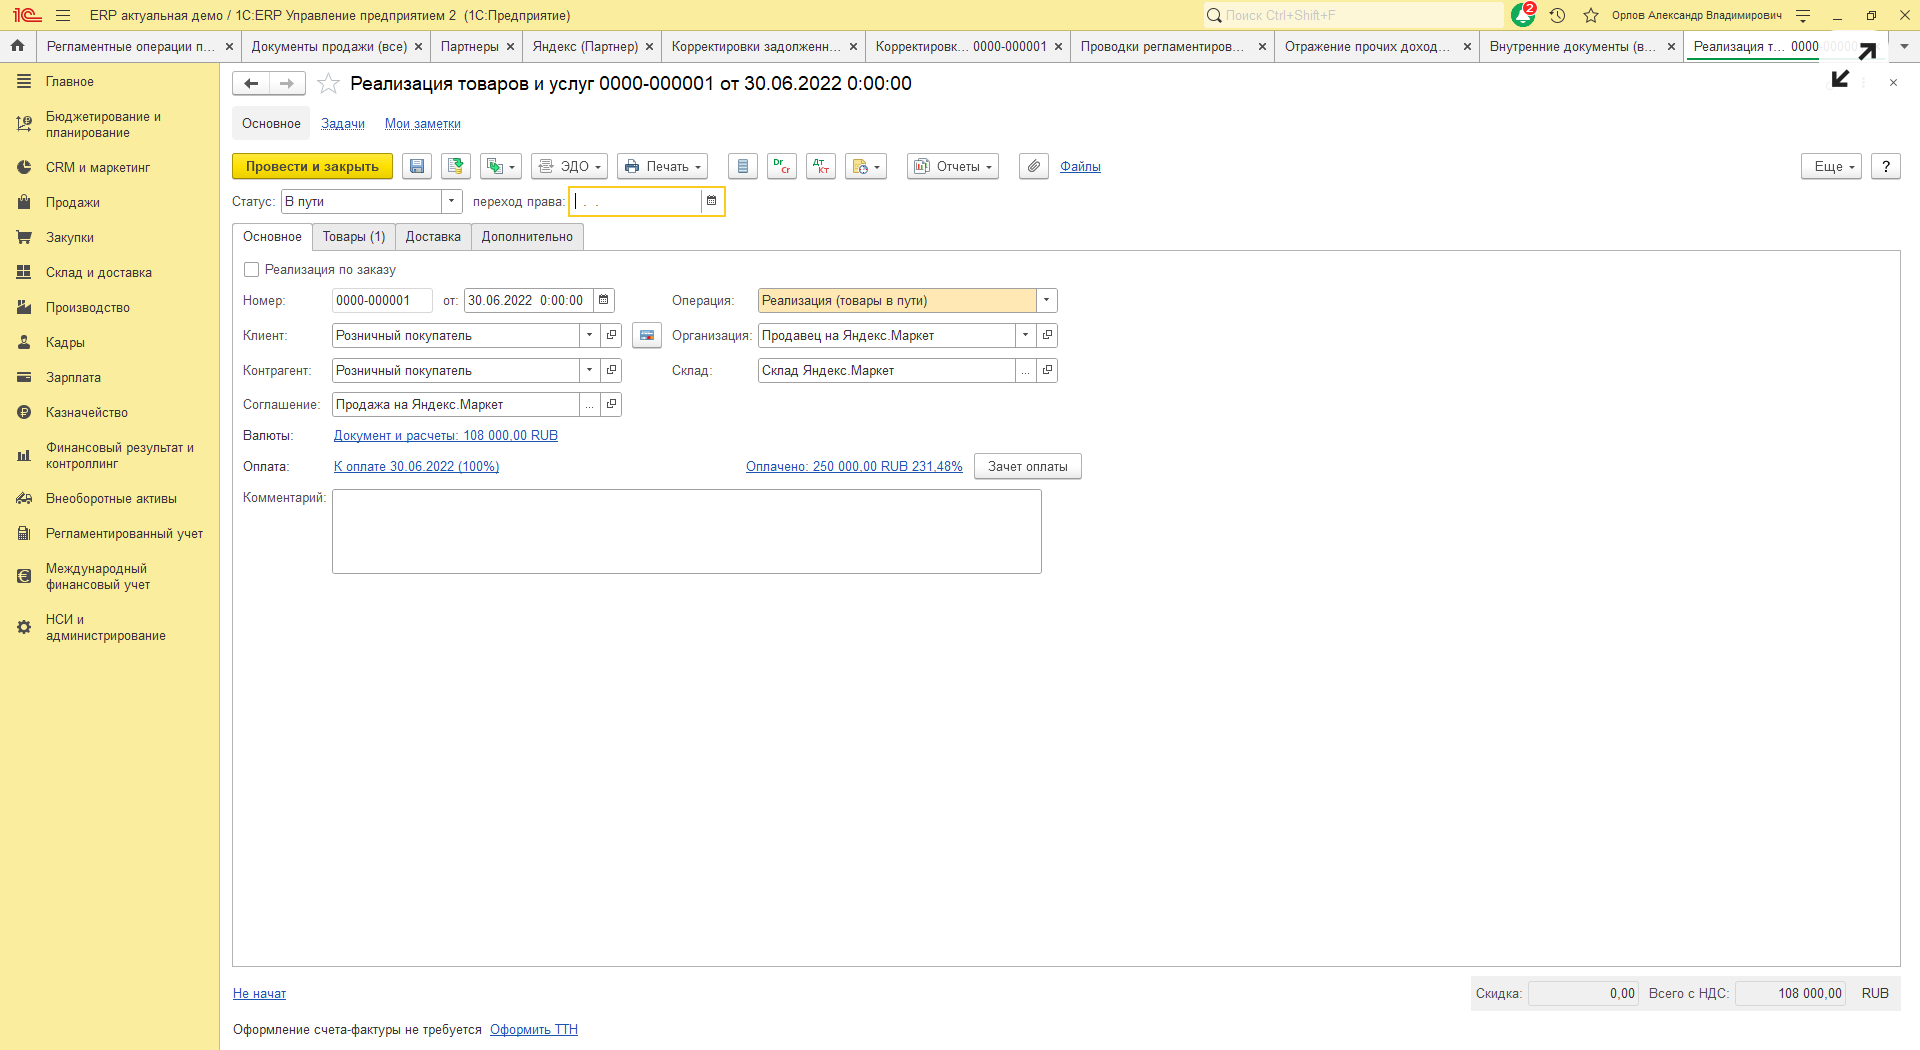Click the Dr/Cr postings icon

click(781, 167)
